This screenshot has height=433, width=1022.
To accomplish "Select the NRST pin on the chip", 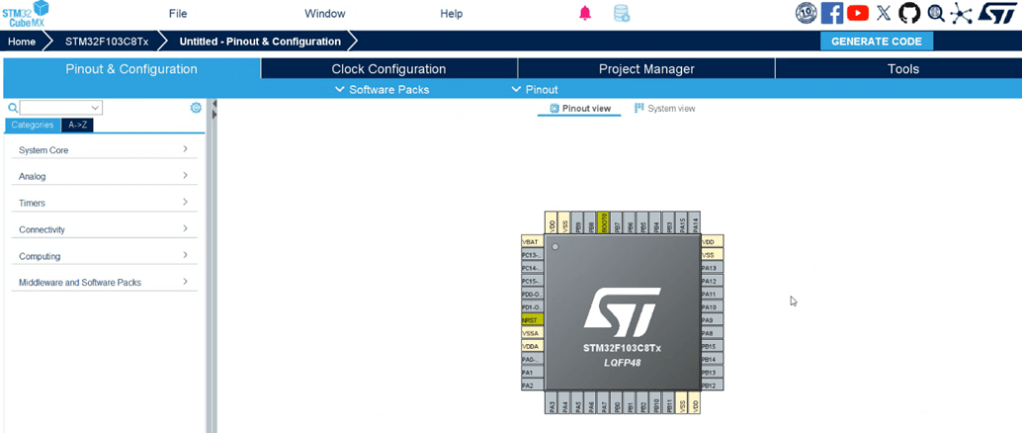I will [x=531, y=320].
